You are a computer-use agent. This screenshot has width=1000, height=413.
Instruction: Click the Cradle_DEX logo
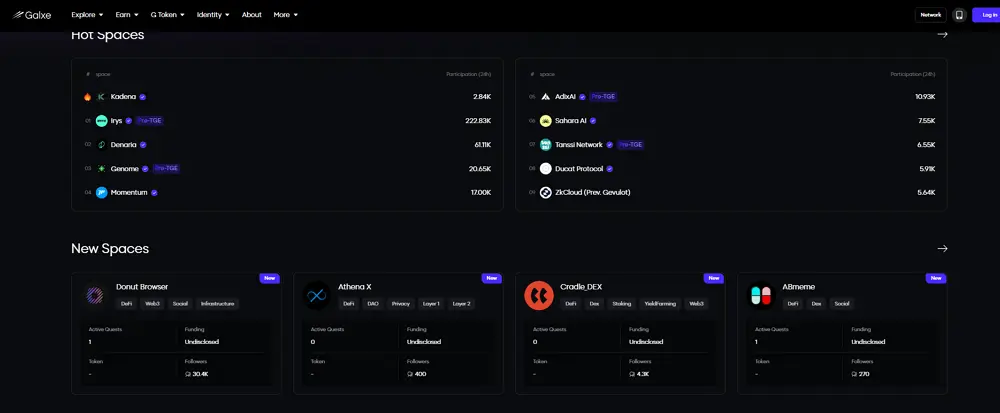pos(538,295)
